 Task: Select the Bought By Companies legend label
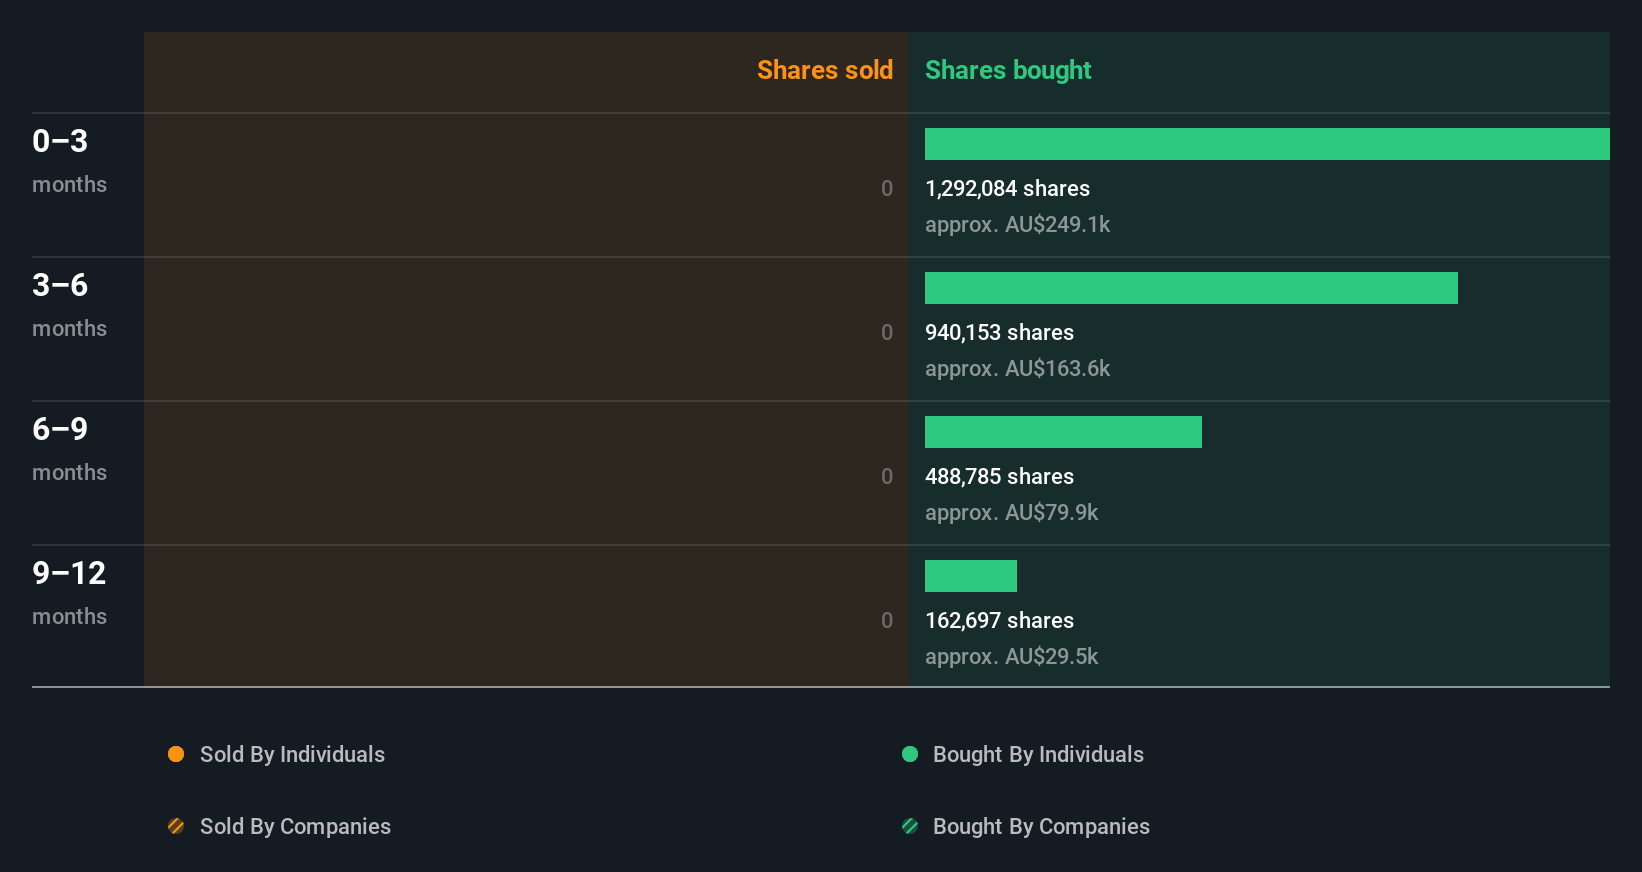click(x=1041, y=827)
